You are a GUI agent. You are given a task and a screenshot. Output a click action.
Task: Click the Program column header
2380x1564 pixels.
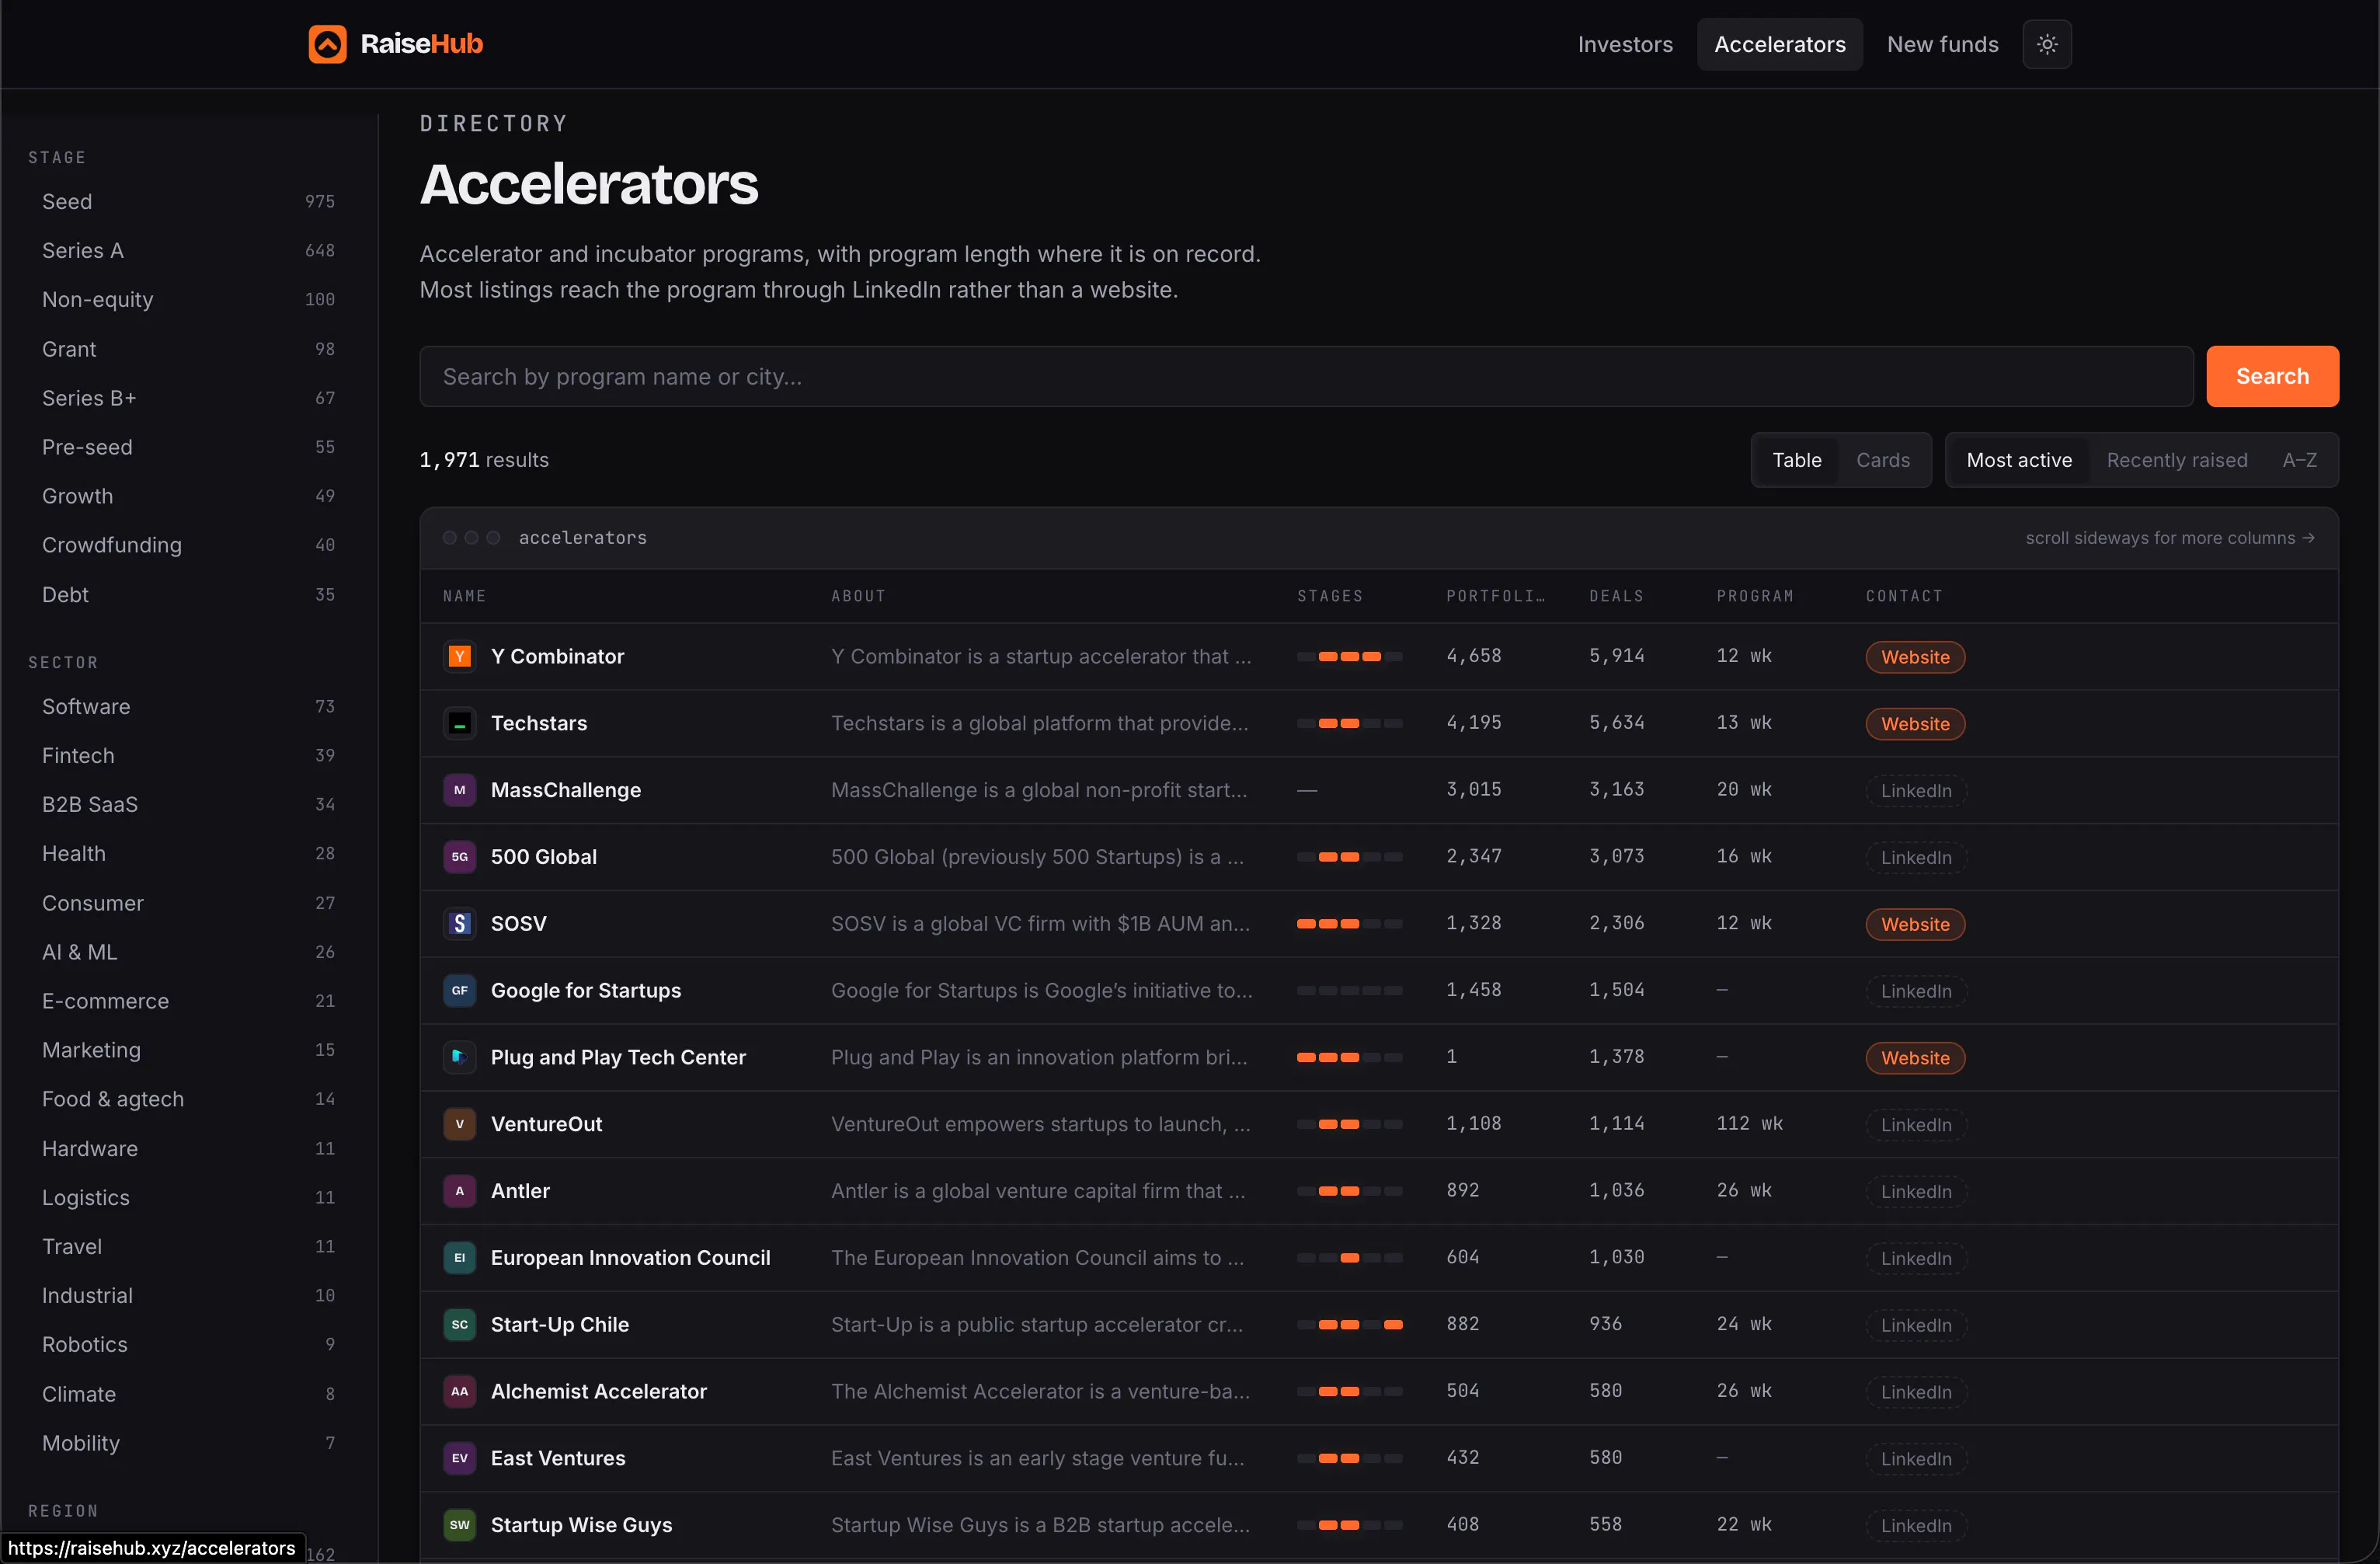tap(1755, 596)
